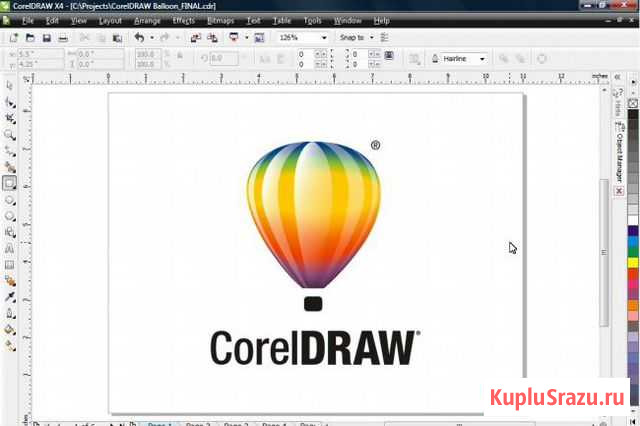The height and width of the screenshot is (426, 640).
Task: Close the docker with the red X
Action: click(620, 191)
